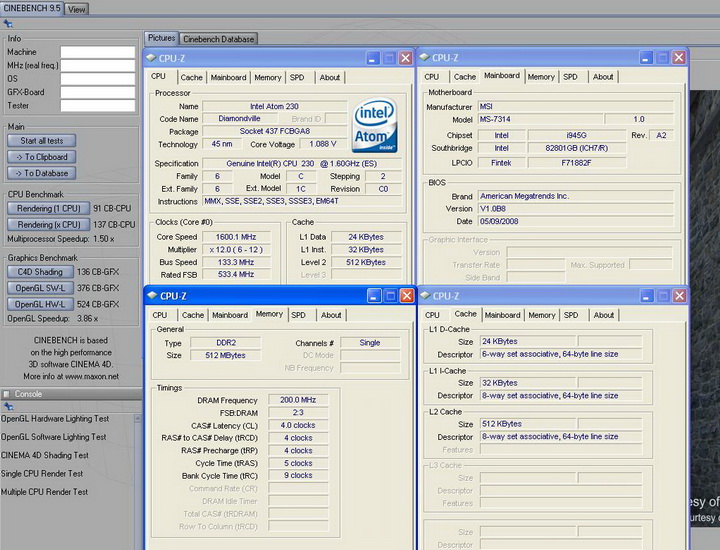Send results using the To Database button
The image size is (720, 550).
41,173
